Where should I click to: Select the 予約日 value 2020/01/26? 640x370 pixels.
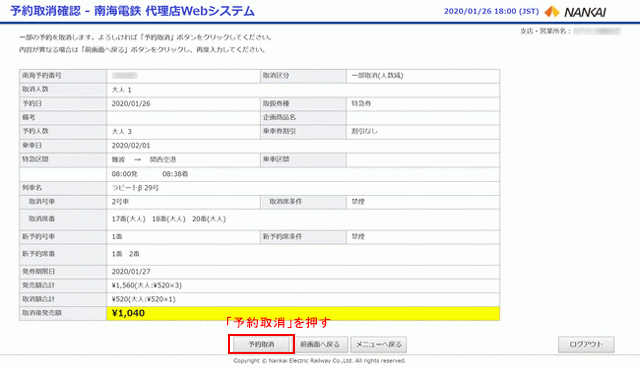coord(131,104)
